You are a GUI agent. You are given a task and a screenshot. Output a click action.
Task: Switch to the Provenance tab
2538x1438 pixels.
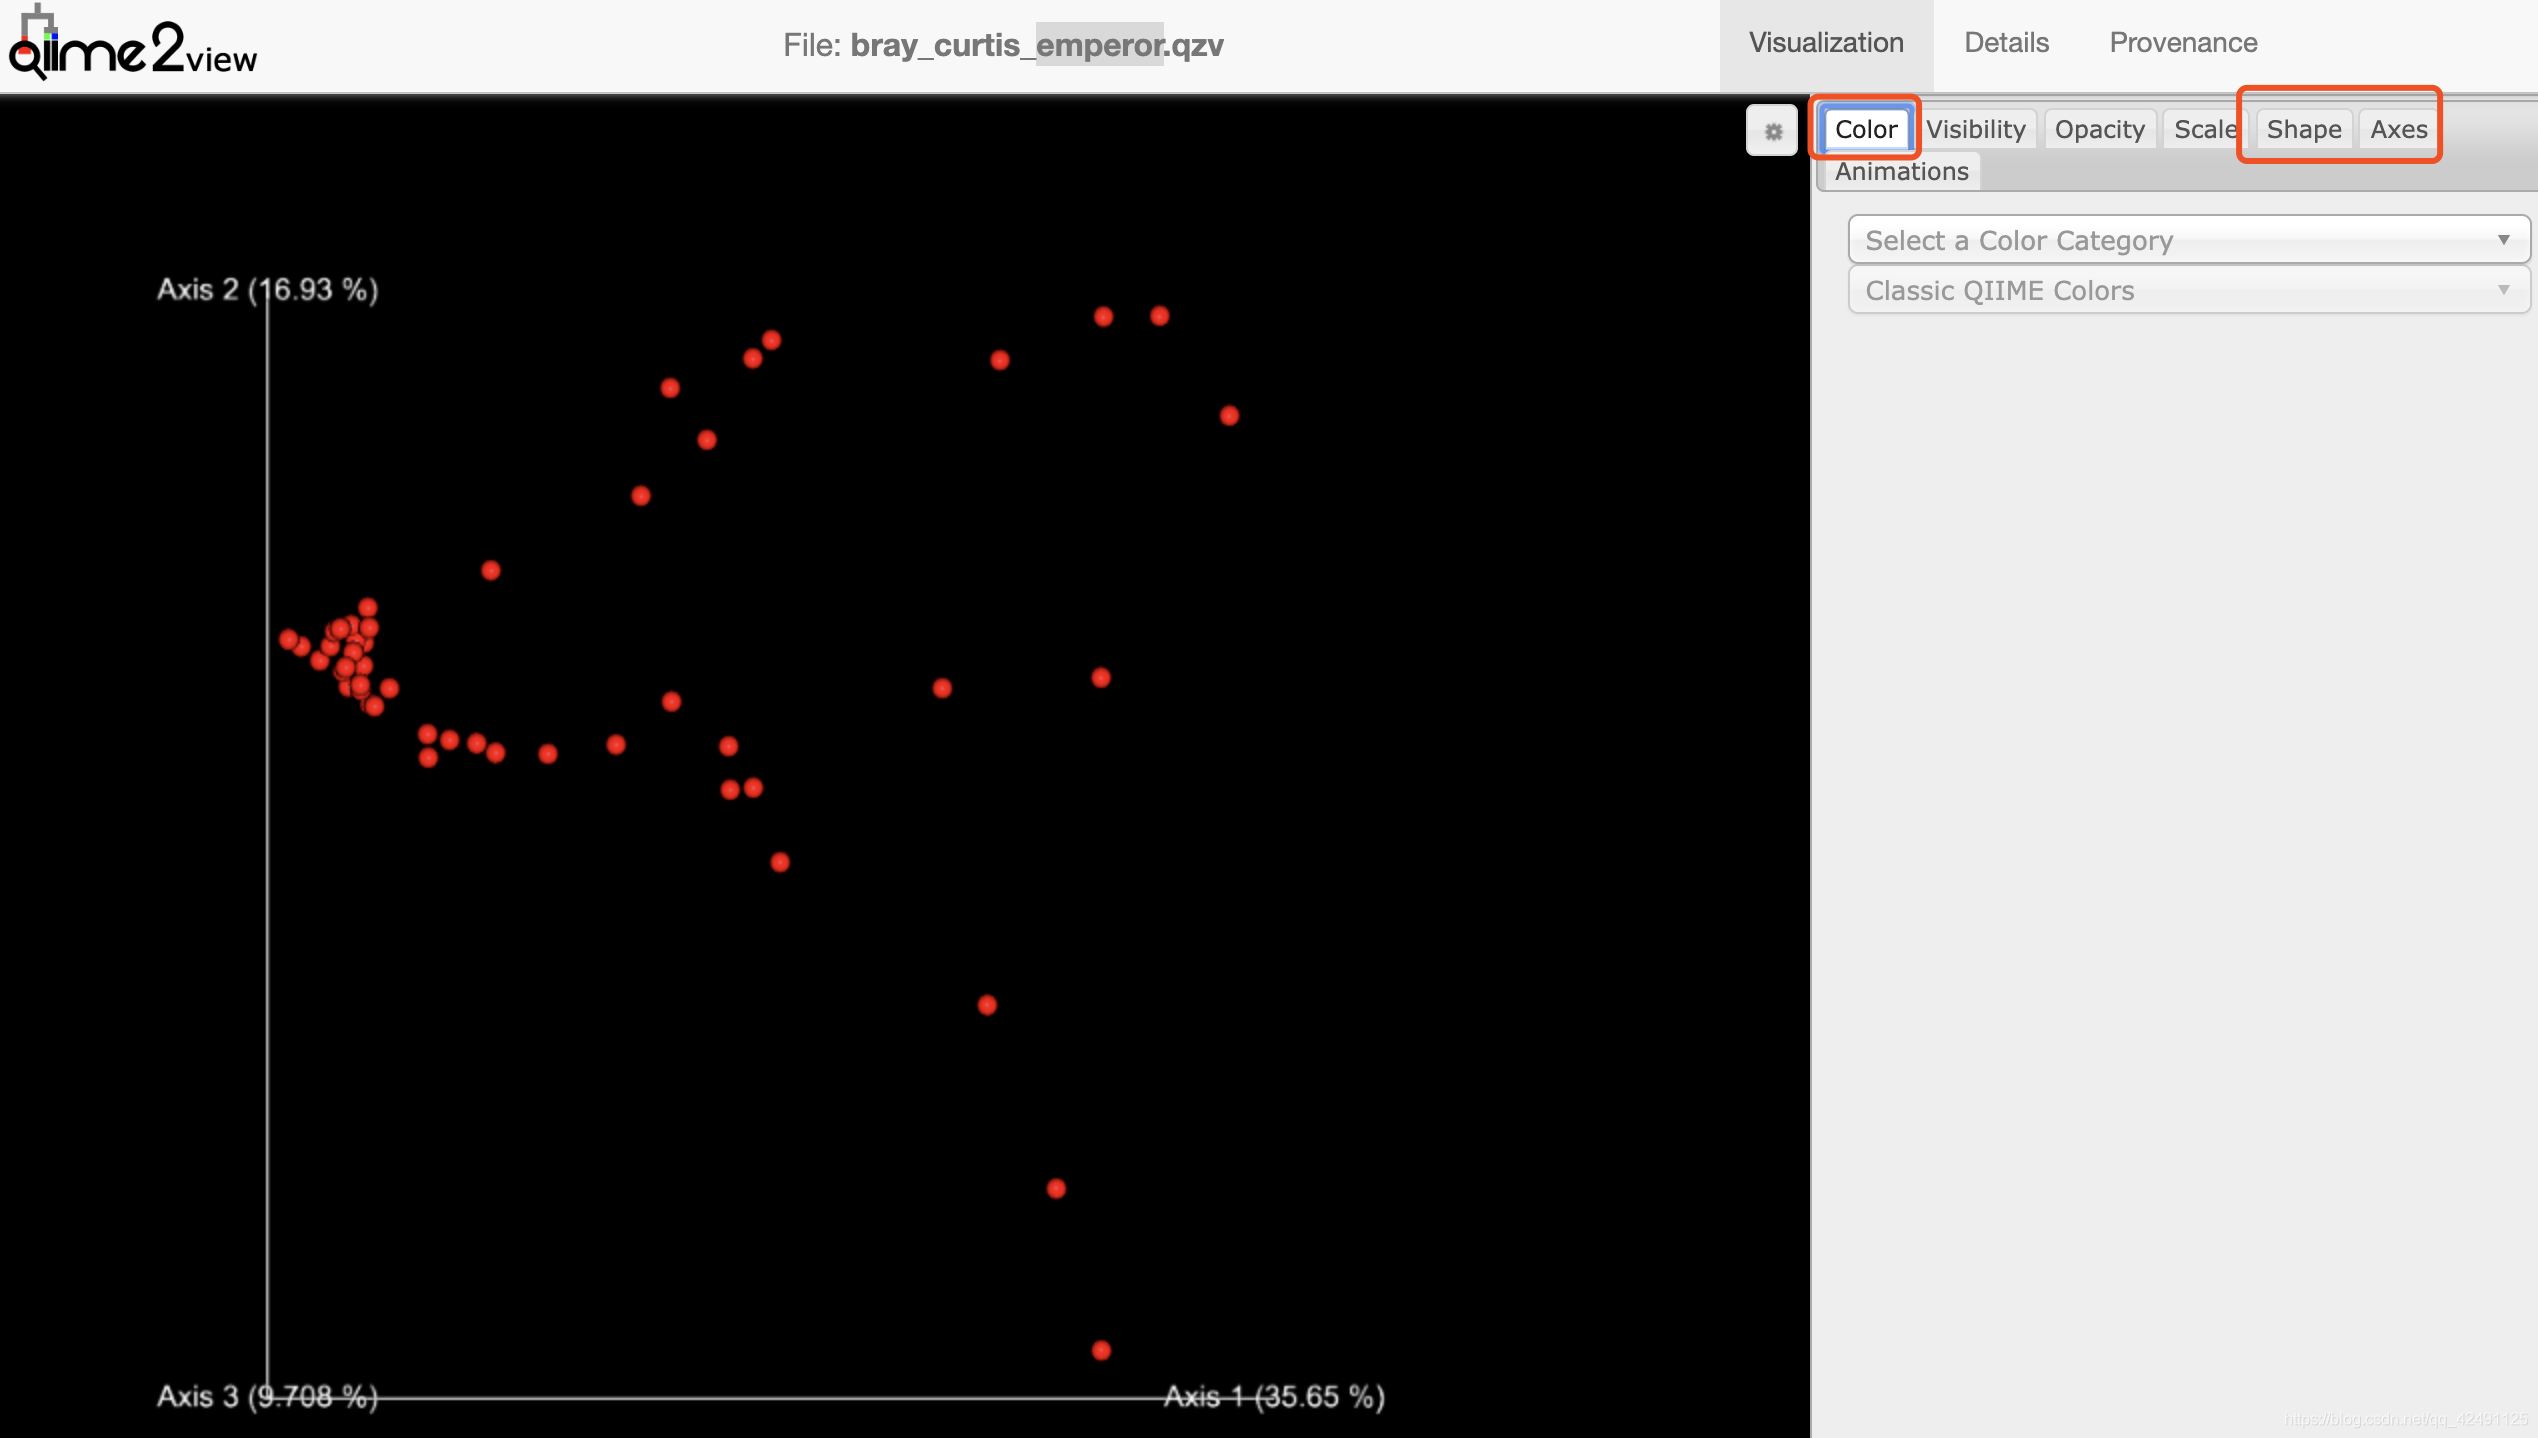coord(2184,44)
